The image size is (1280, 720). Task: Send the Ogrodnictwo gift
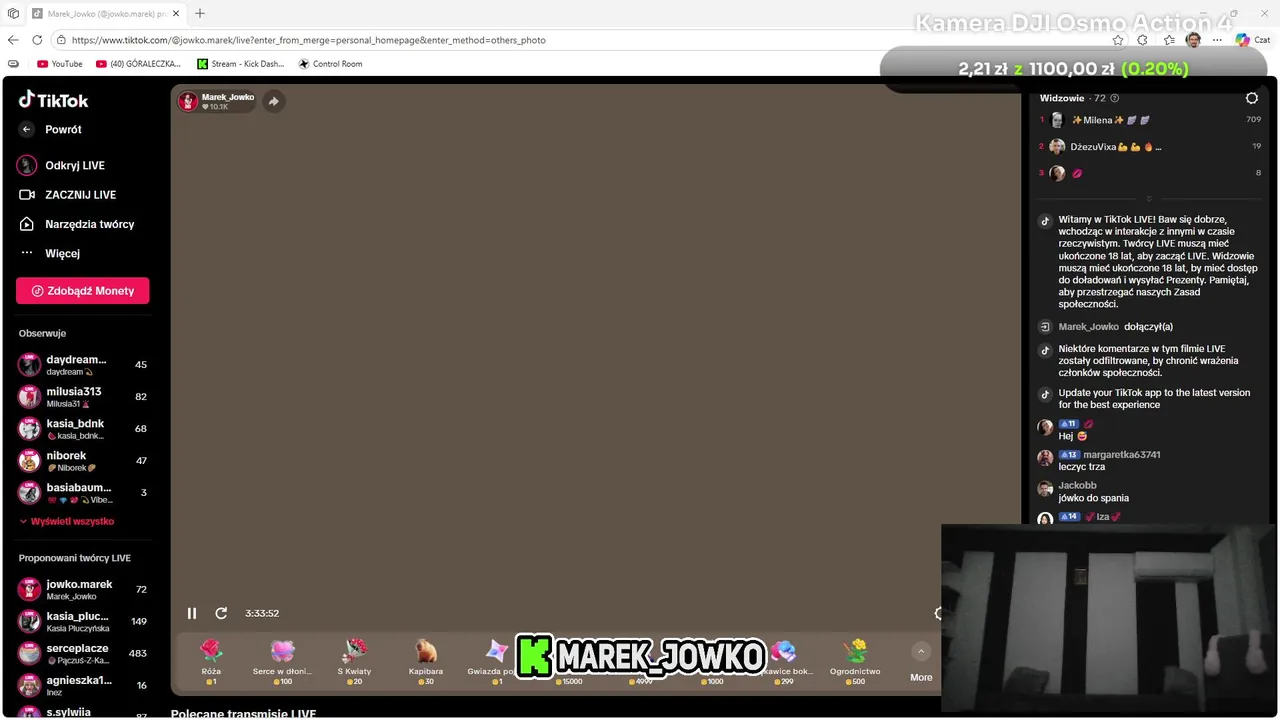coord(855,662)
